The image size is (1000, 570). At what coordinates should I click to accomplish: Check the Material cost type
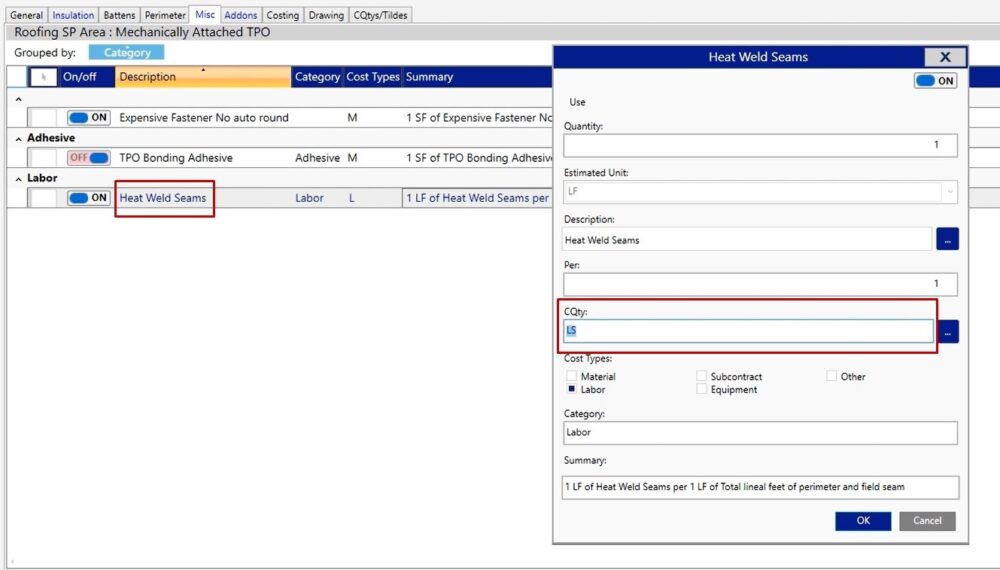tap(572, 377)
